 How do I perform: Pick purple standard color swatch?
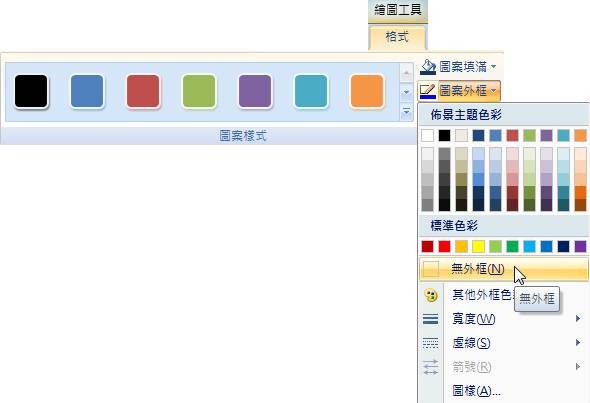pos(581,246)
